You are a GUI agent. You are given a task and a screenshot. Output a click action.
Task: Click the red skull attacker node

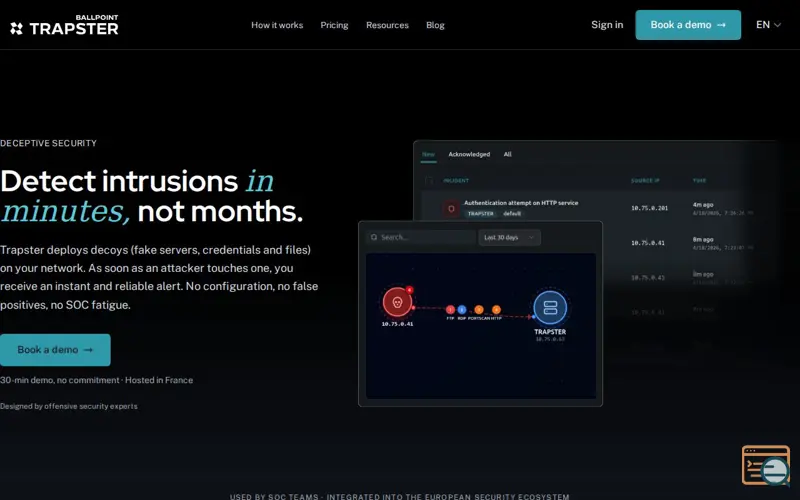[x=397, y=302]
